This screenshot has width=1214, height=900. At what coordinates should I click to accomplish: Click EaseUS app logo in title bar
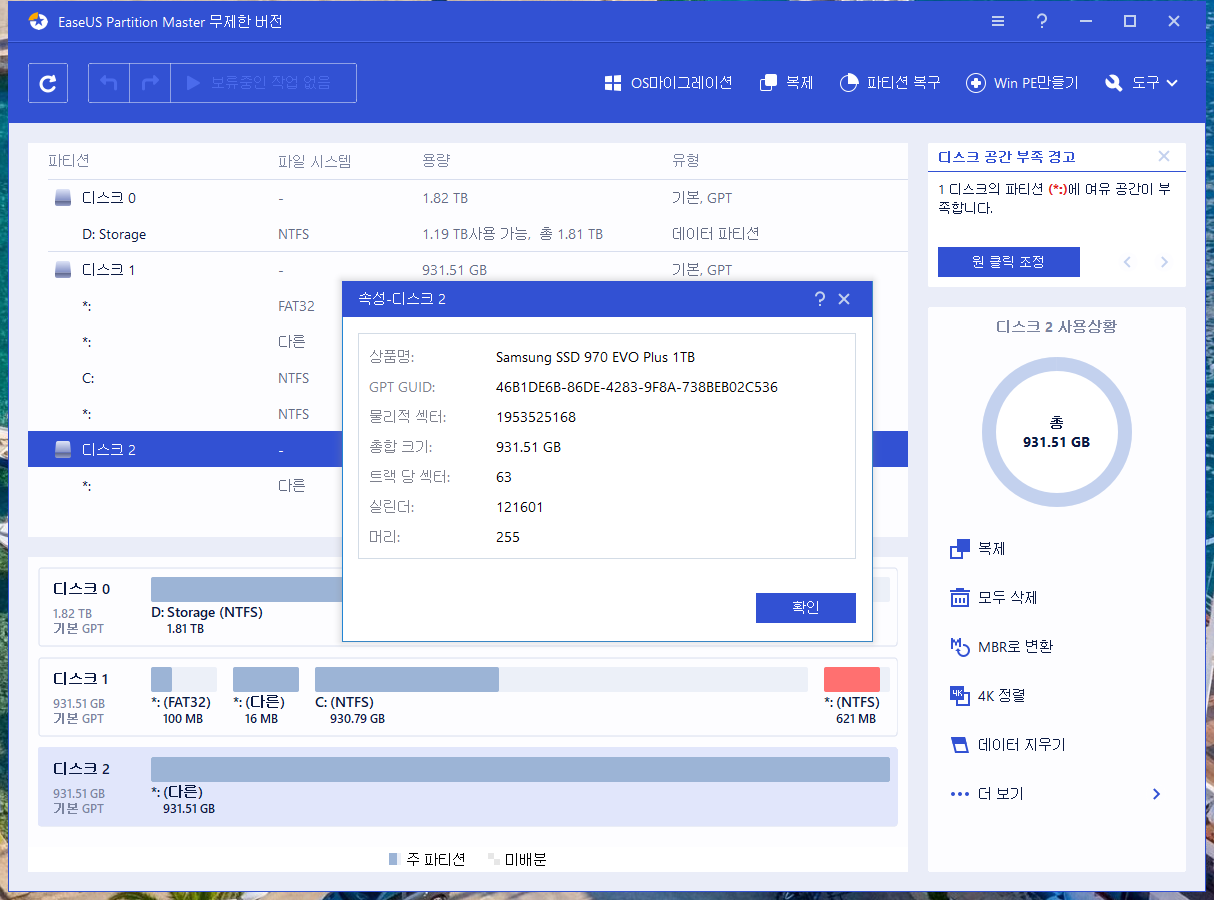pos(37,21)
